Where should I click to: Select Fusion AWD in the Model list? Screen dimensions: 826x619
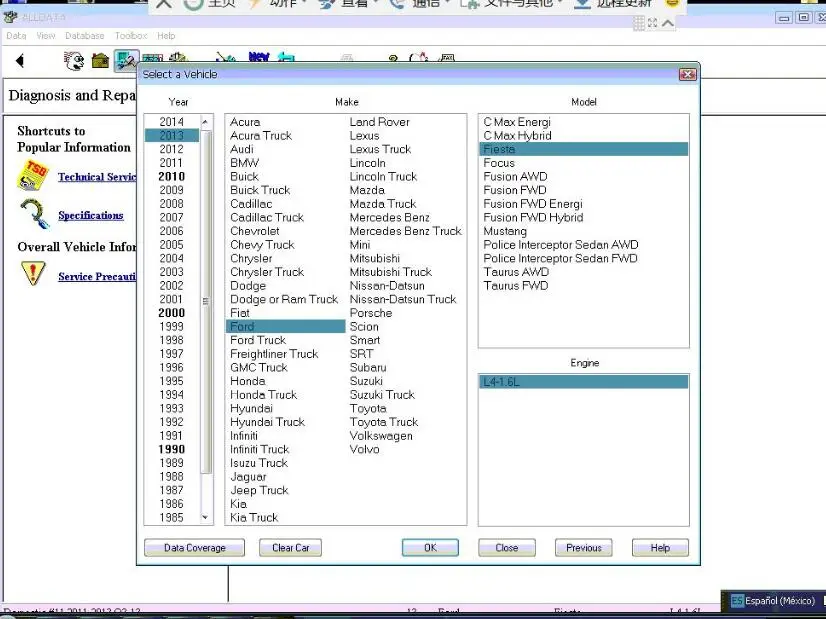(515, 176)
